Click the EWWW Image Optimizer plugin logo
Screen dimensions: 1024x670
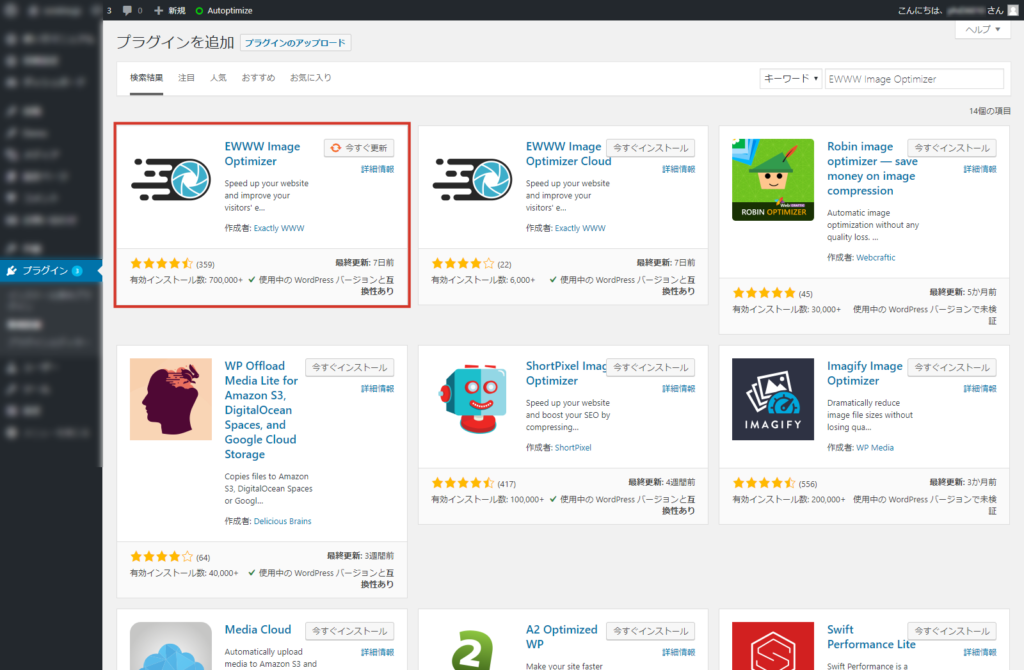click(170, 180)
